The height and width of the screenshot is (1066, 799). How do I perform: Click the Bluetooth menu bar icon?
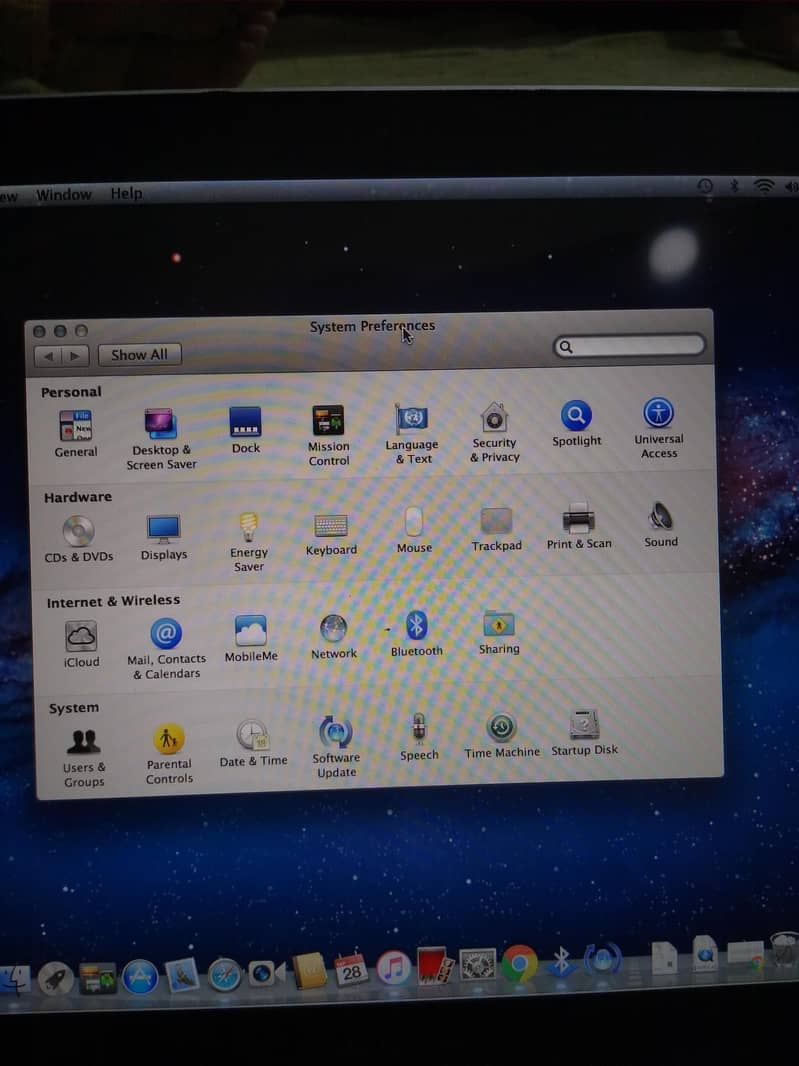(734, 184)
